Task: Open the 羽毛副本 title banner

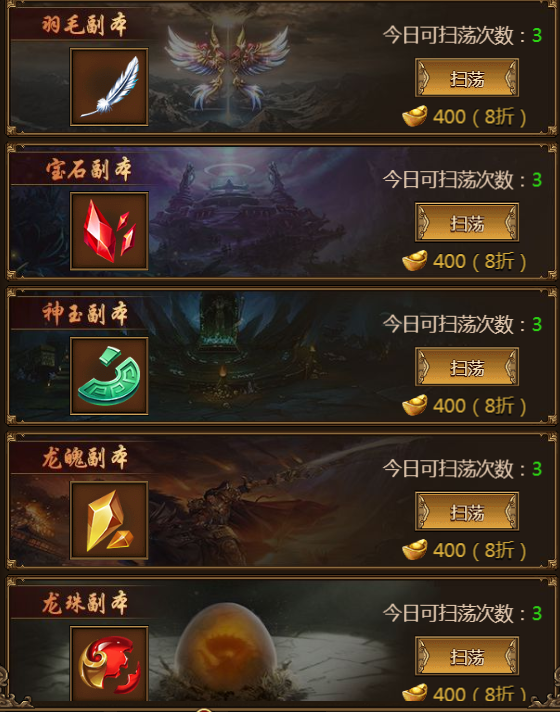Action: [84, 25]
